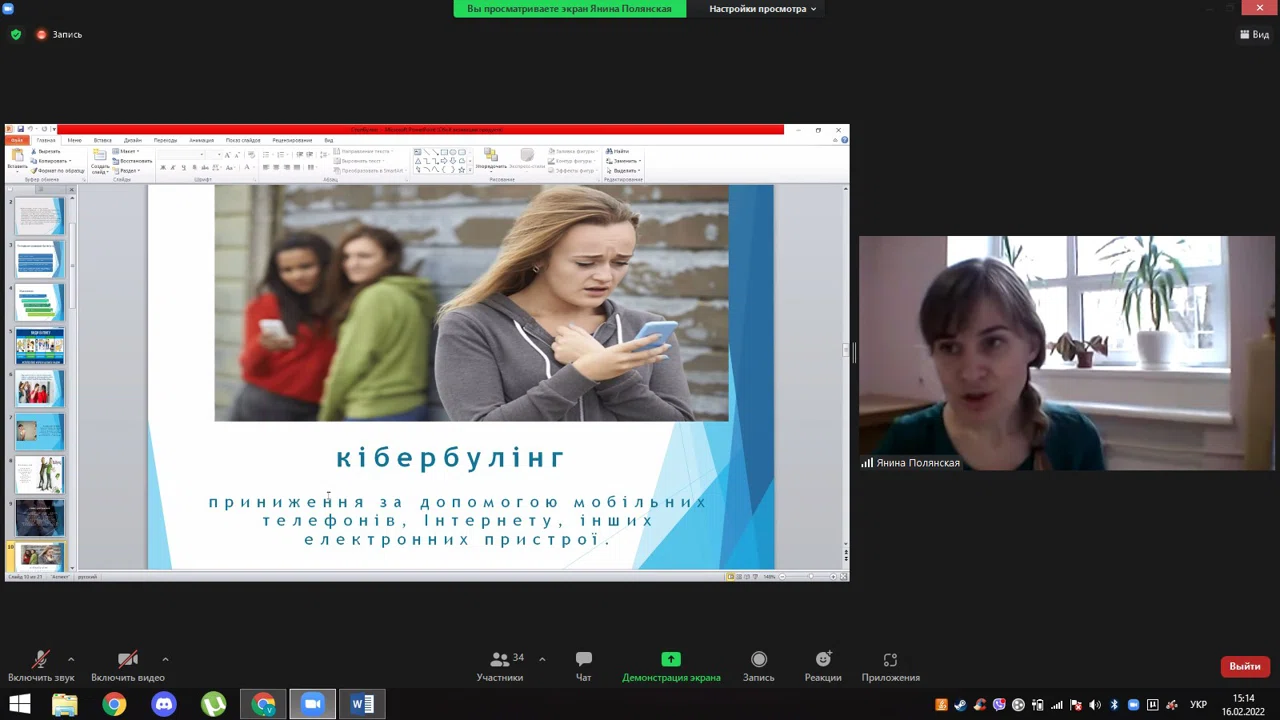Open the Reactions menu

click(x=823, y=666)
